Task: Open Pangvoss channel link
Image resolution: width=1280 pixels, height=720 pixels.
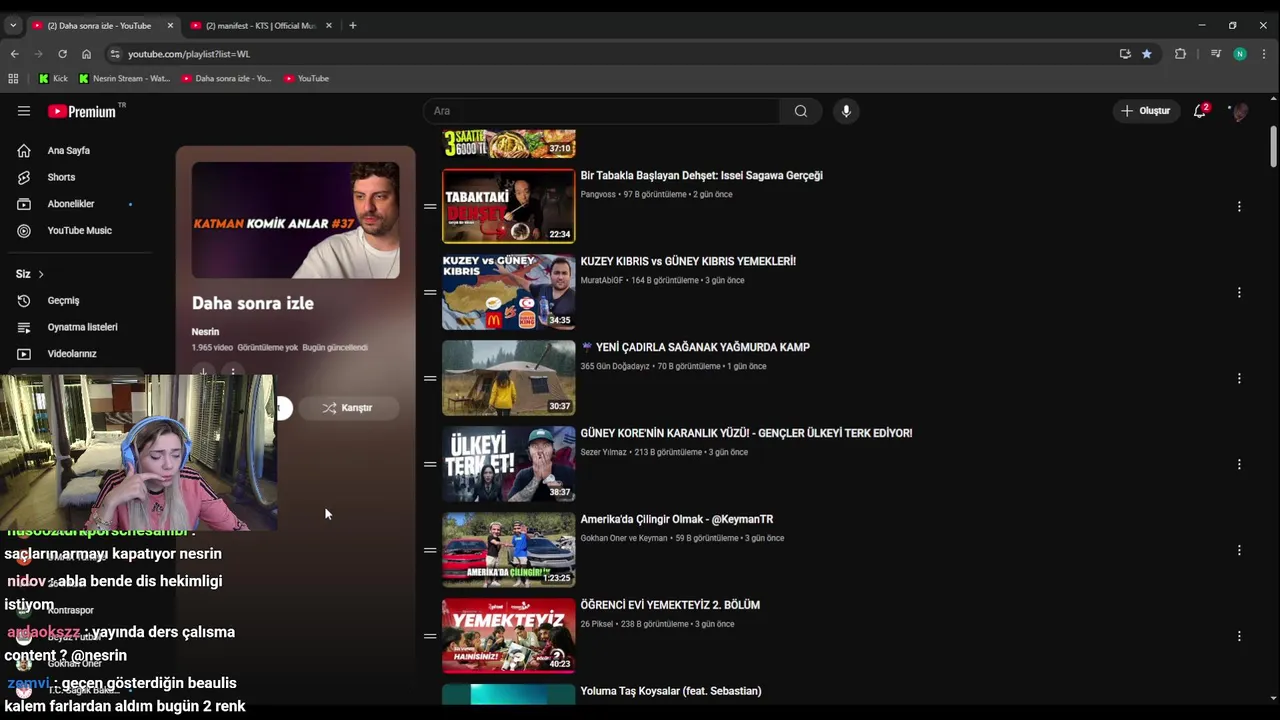Action: pyautogui.click(x=598, y=195)
